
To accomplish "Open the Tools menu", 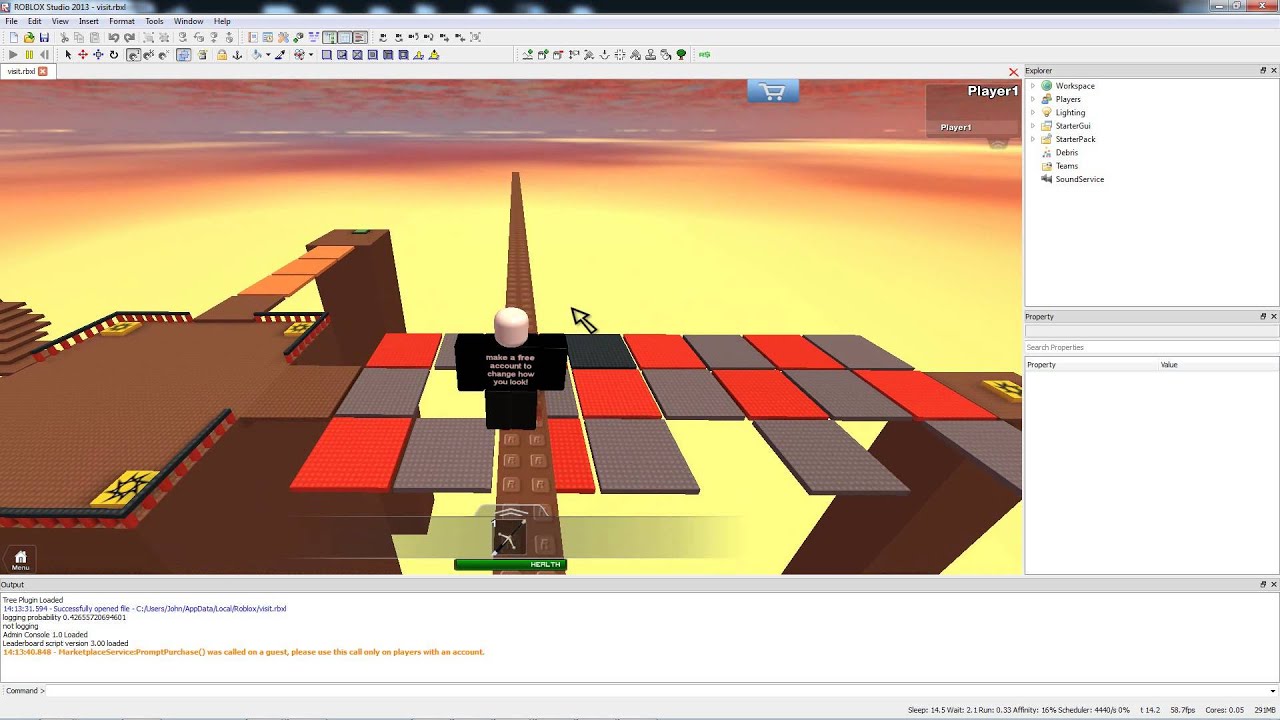I will 154,21.
